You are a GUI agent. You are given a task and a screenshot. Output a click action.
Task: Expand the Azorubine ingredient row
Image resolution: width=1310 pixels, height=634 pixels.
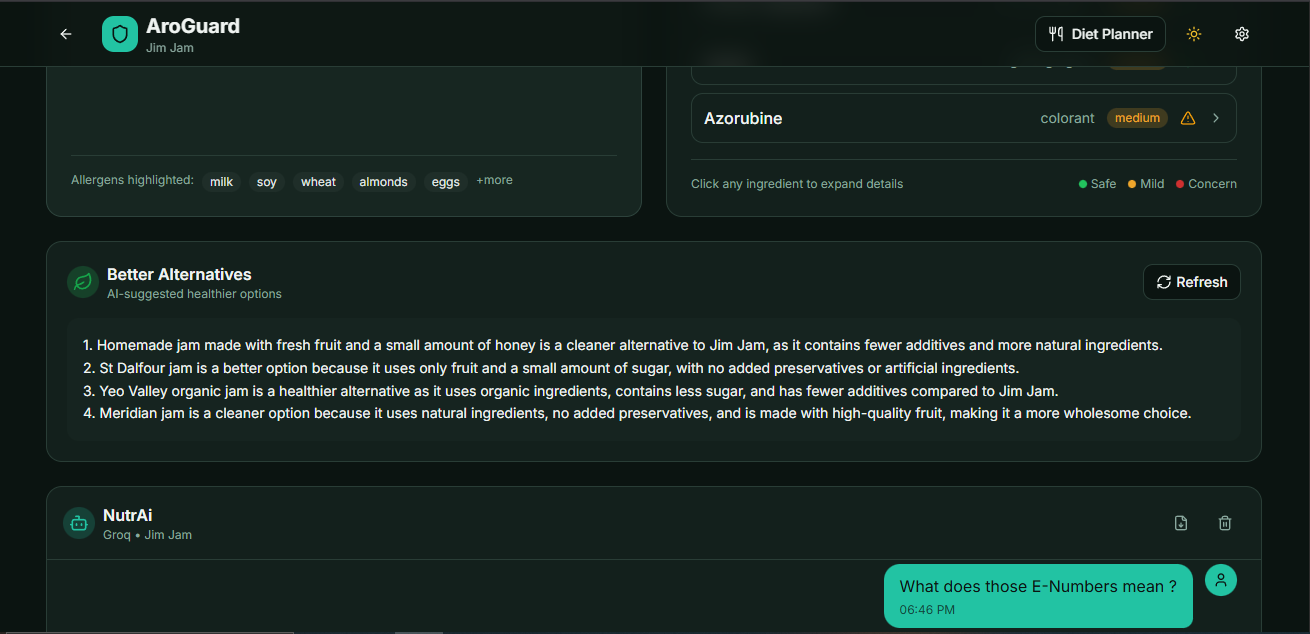[x=900, y=117]
